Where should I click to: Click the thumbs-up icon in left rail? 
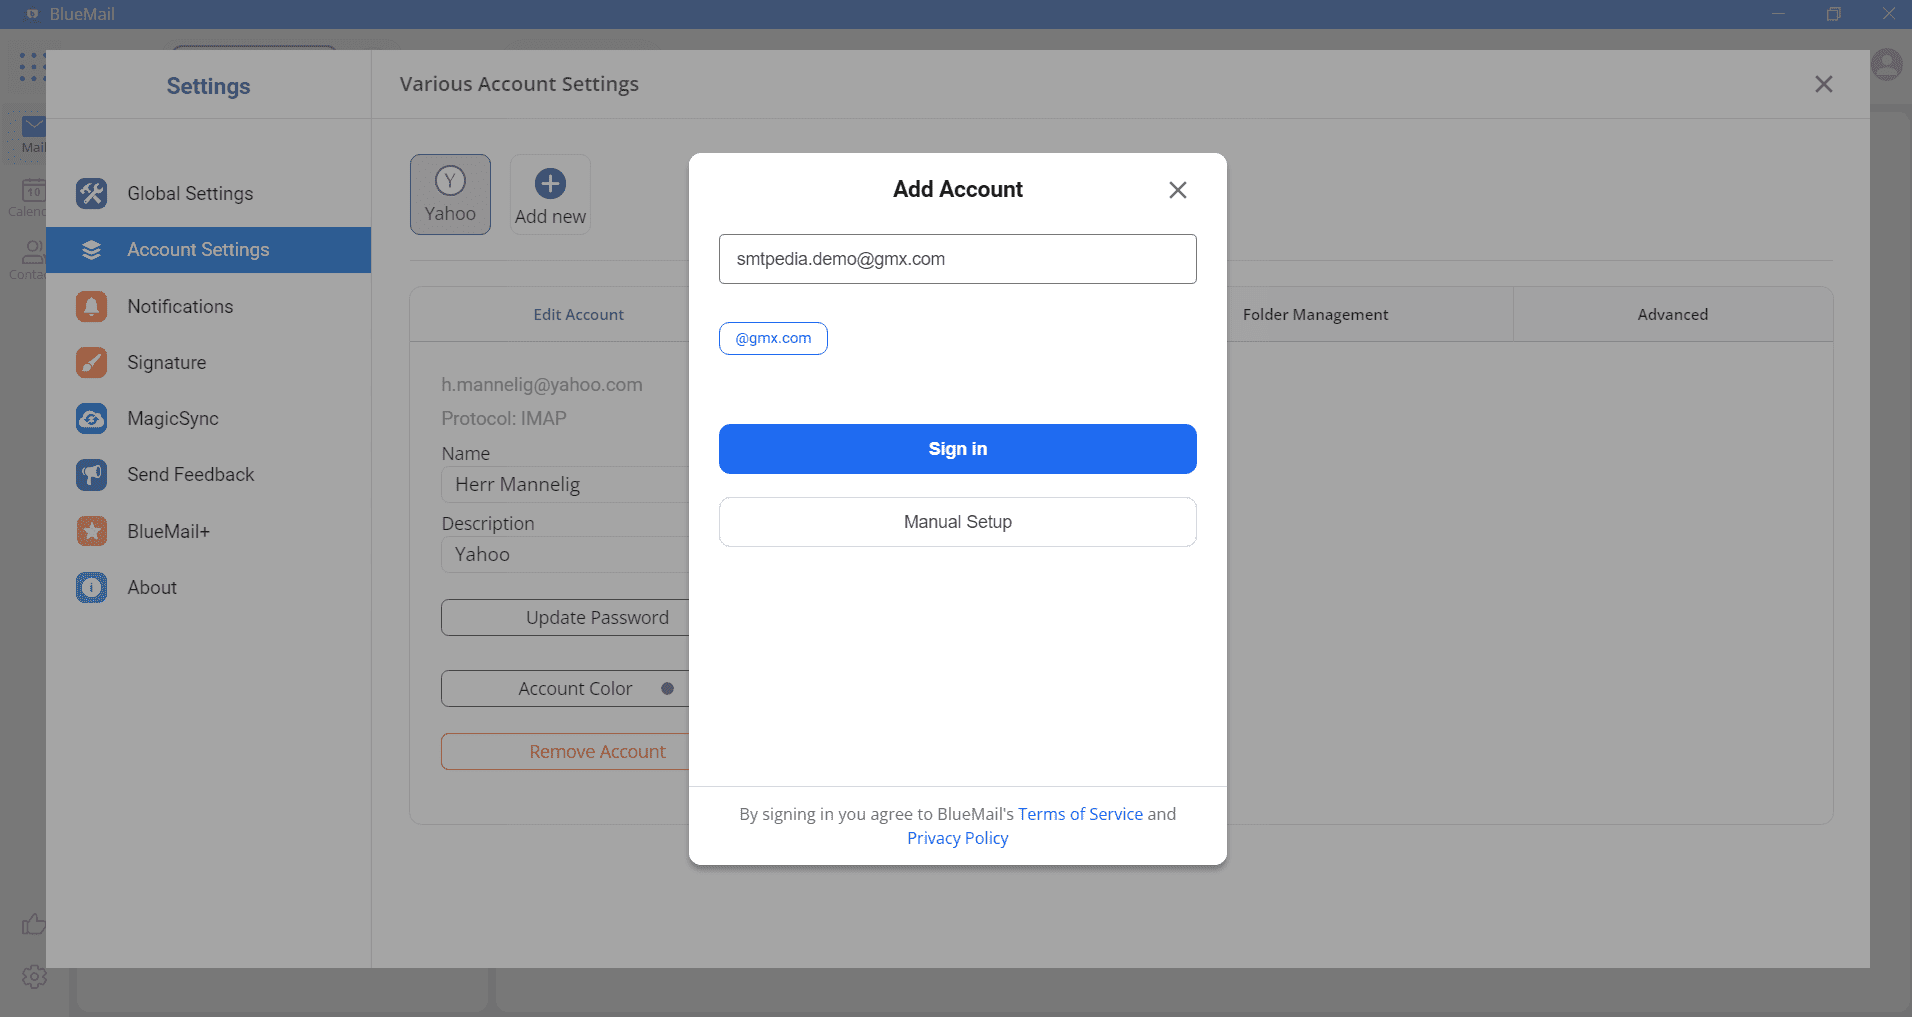(x=34, y=924)
